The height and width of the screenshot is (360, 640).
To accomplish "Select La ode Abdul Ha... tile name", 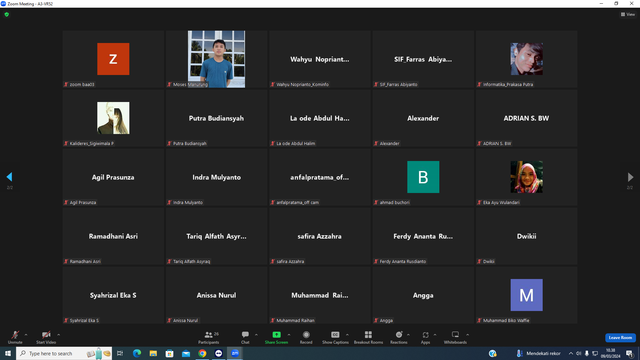I will point(320,118).
